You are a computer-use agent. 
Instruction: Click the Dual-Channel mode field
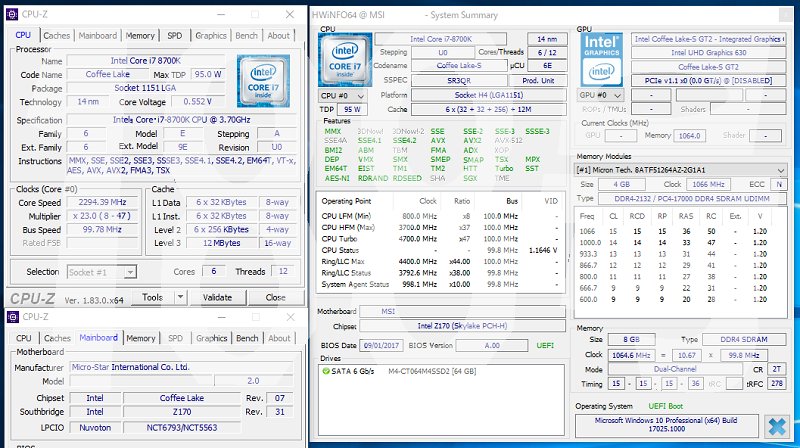click(x=675, y=369)
